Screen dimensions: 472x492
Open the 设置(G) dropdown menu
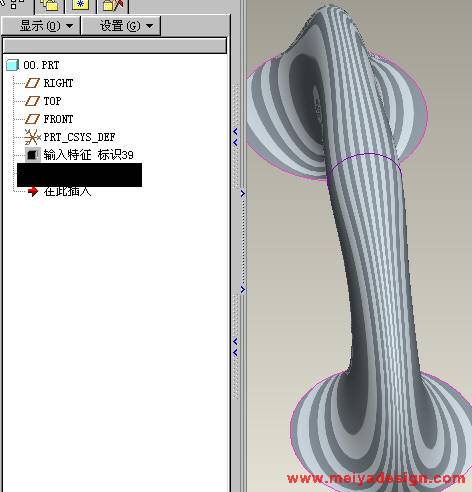click(121, 26)
